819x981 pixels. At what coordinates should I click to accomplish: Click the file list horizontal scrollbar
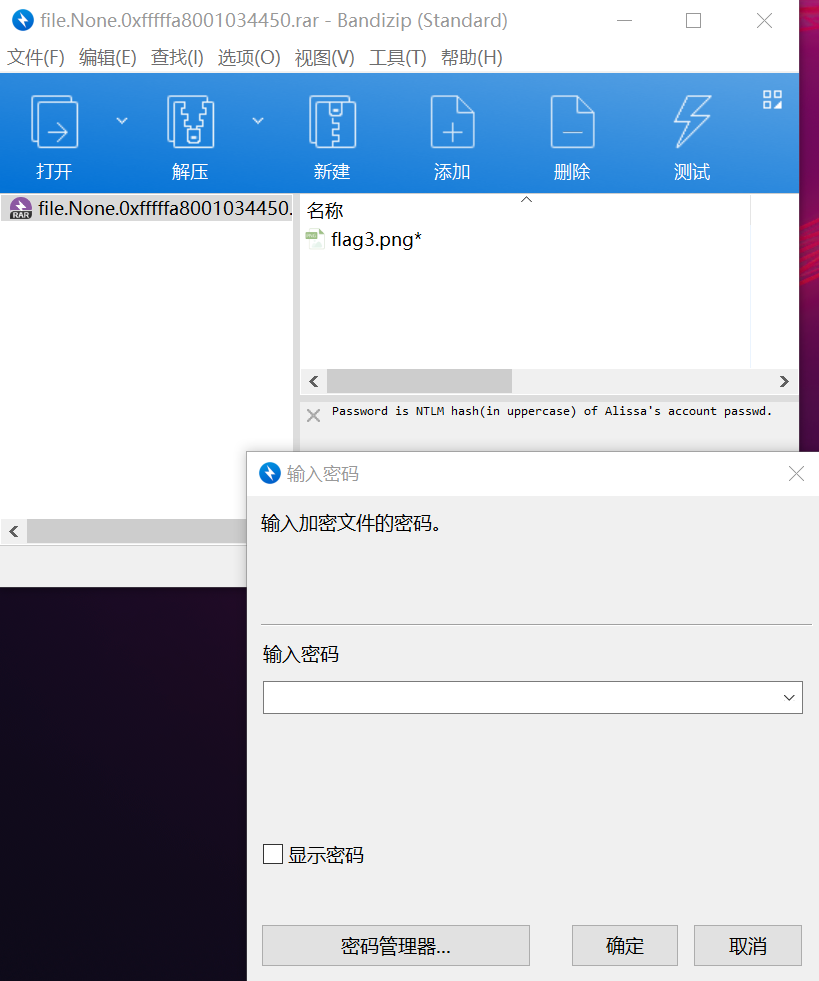419,381
